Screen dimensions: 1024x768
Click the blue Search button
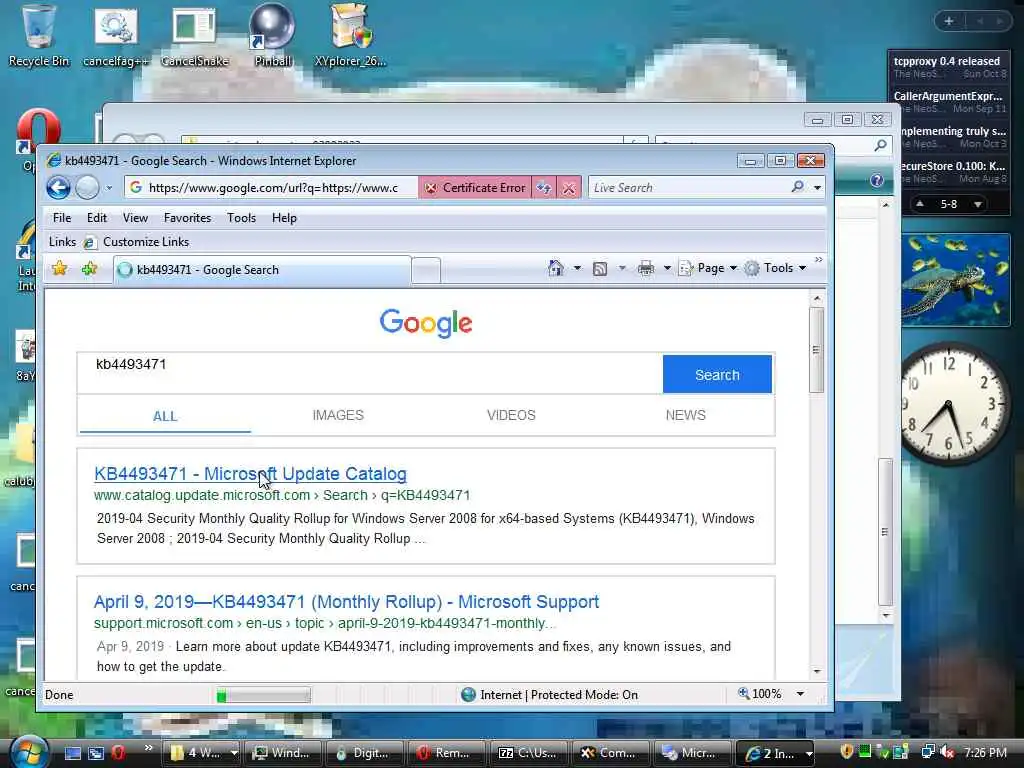(x=717, y=374)
